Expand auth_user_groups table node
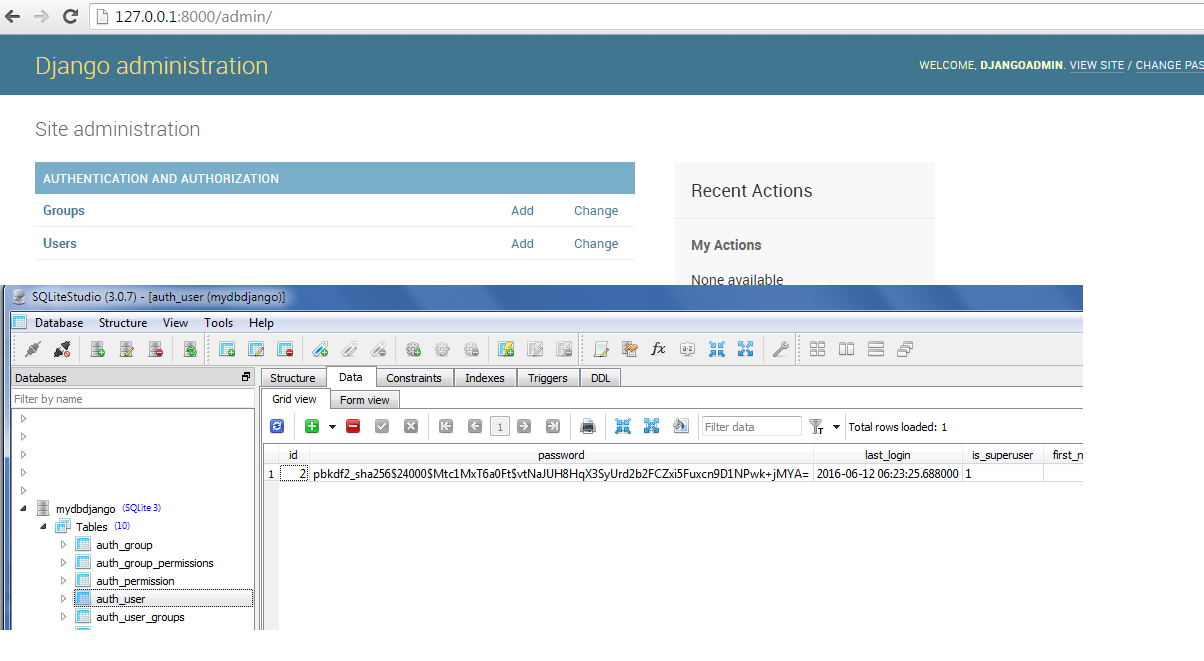This screenshot has height=661, width=1204. coord(64,617)
